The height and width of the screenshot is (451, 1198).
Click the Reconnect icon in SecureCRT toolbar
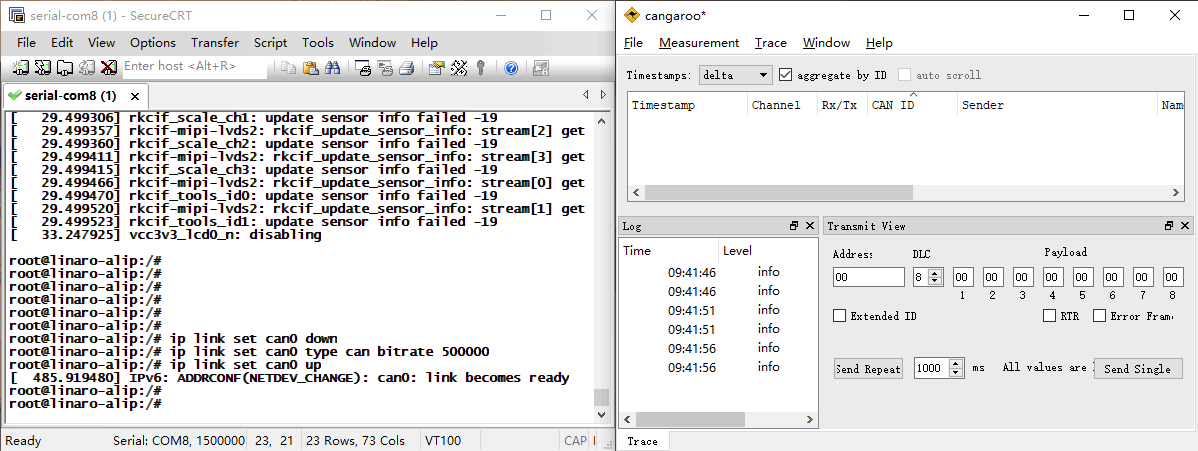[87, 68]
